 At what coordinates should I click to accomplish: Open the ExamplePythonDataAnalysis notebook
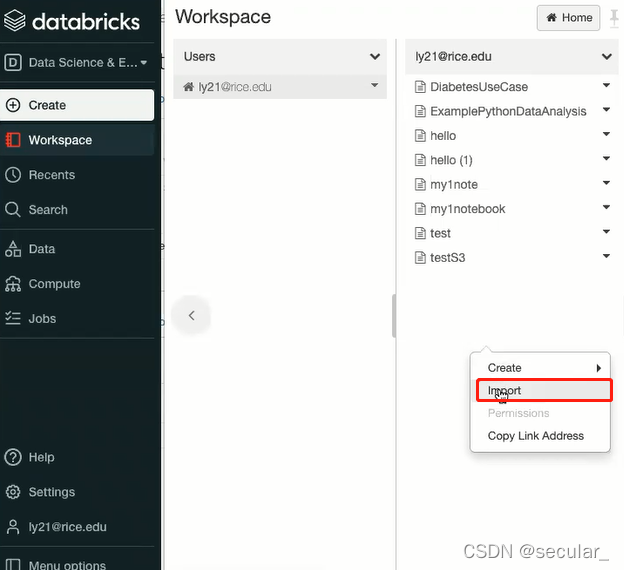tap(508, 111)
